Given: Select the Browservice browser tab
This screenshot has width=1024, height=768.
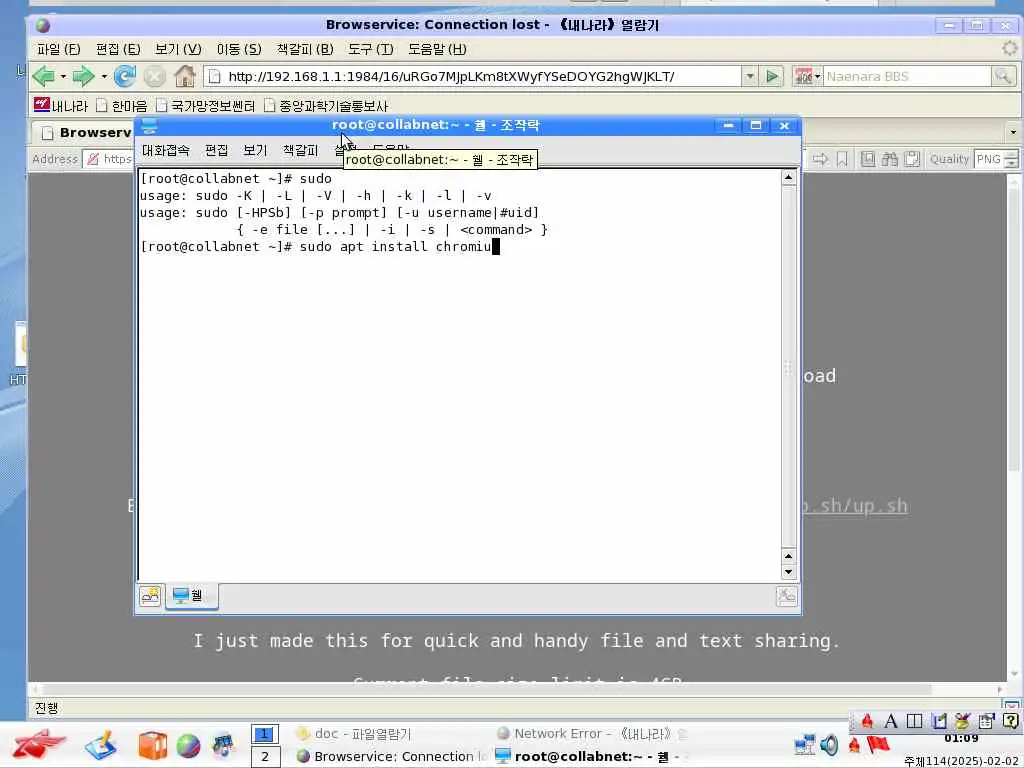Looking at the screenshot, I should pos(85,133).
